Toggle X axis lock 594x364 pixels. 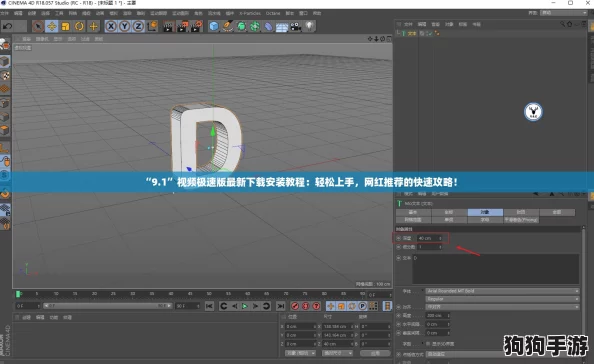111,26
